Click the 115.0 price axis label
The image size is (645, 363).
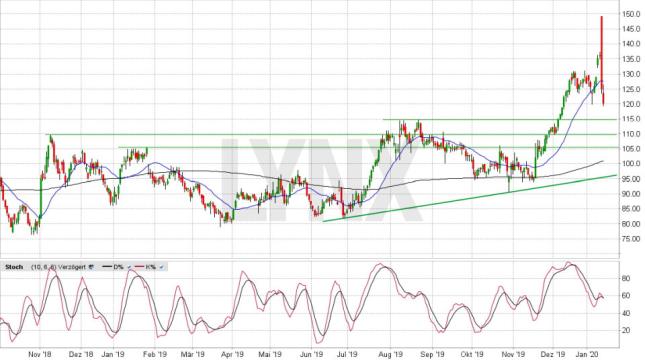point(630,119)
